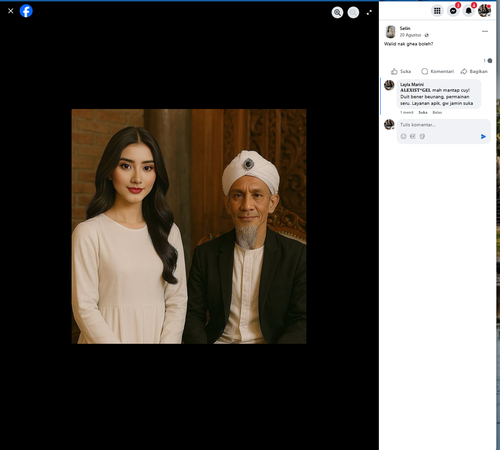The width and height of the screenshot is (500, 450).
Task: Close the photo viewer with the X
Action: pyautogui.click(x=11, y=11)
